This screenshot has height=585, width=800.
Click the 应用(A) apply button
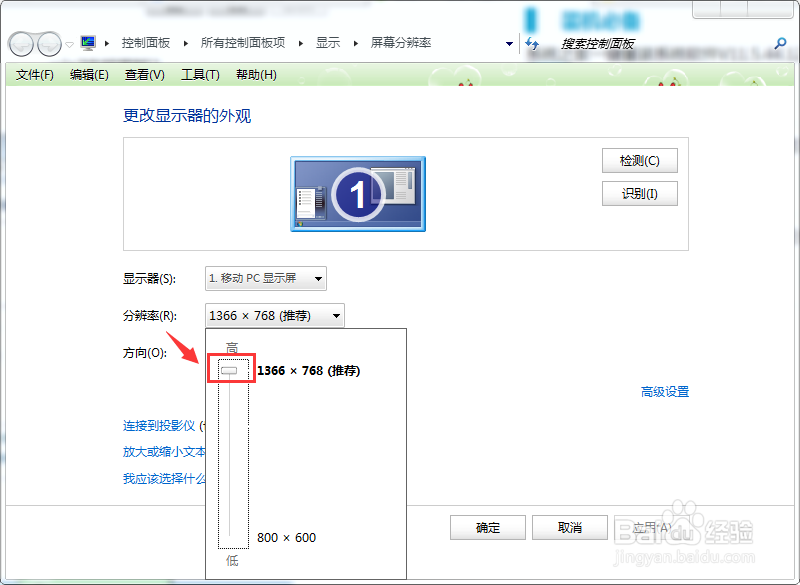[x=652, y=527]
